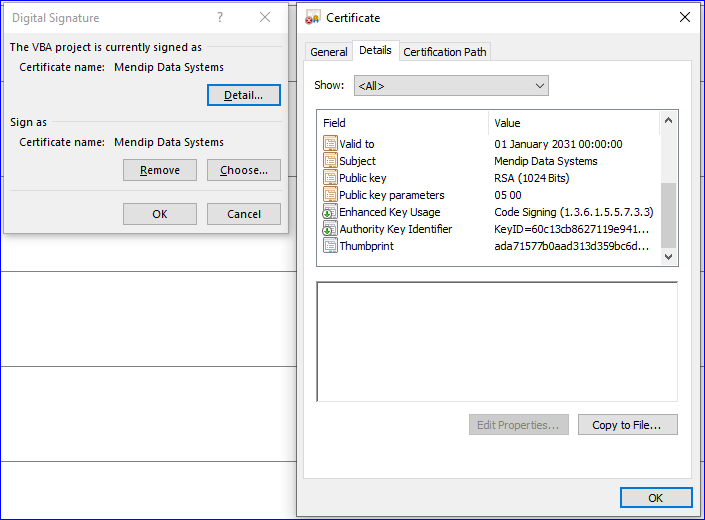Click the Subject field icon
Screen dimensions: 705x520
(x=330, y=161)
